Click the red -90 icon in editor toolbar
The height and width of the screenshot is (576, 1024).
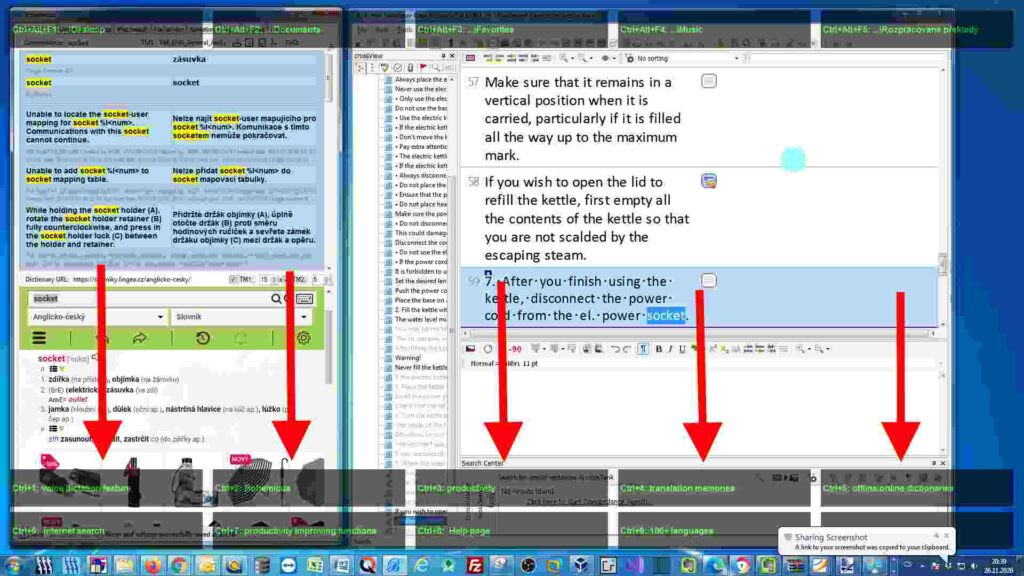coord(515,349)
